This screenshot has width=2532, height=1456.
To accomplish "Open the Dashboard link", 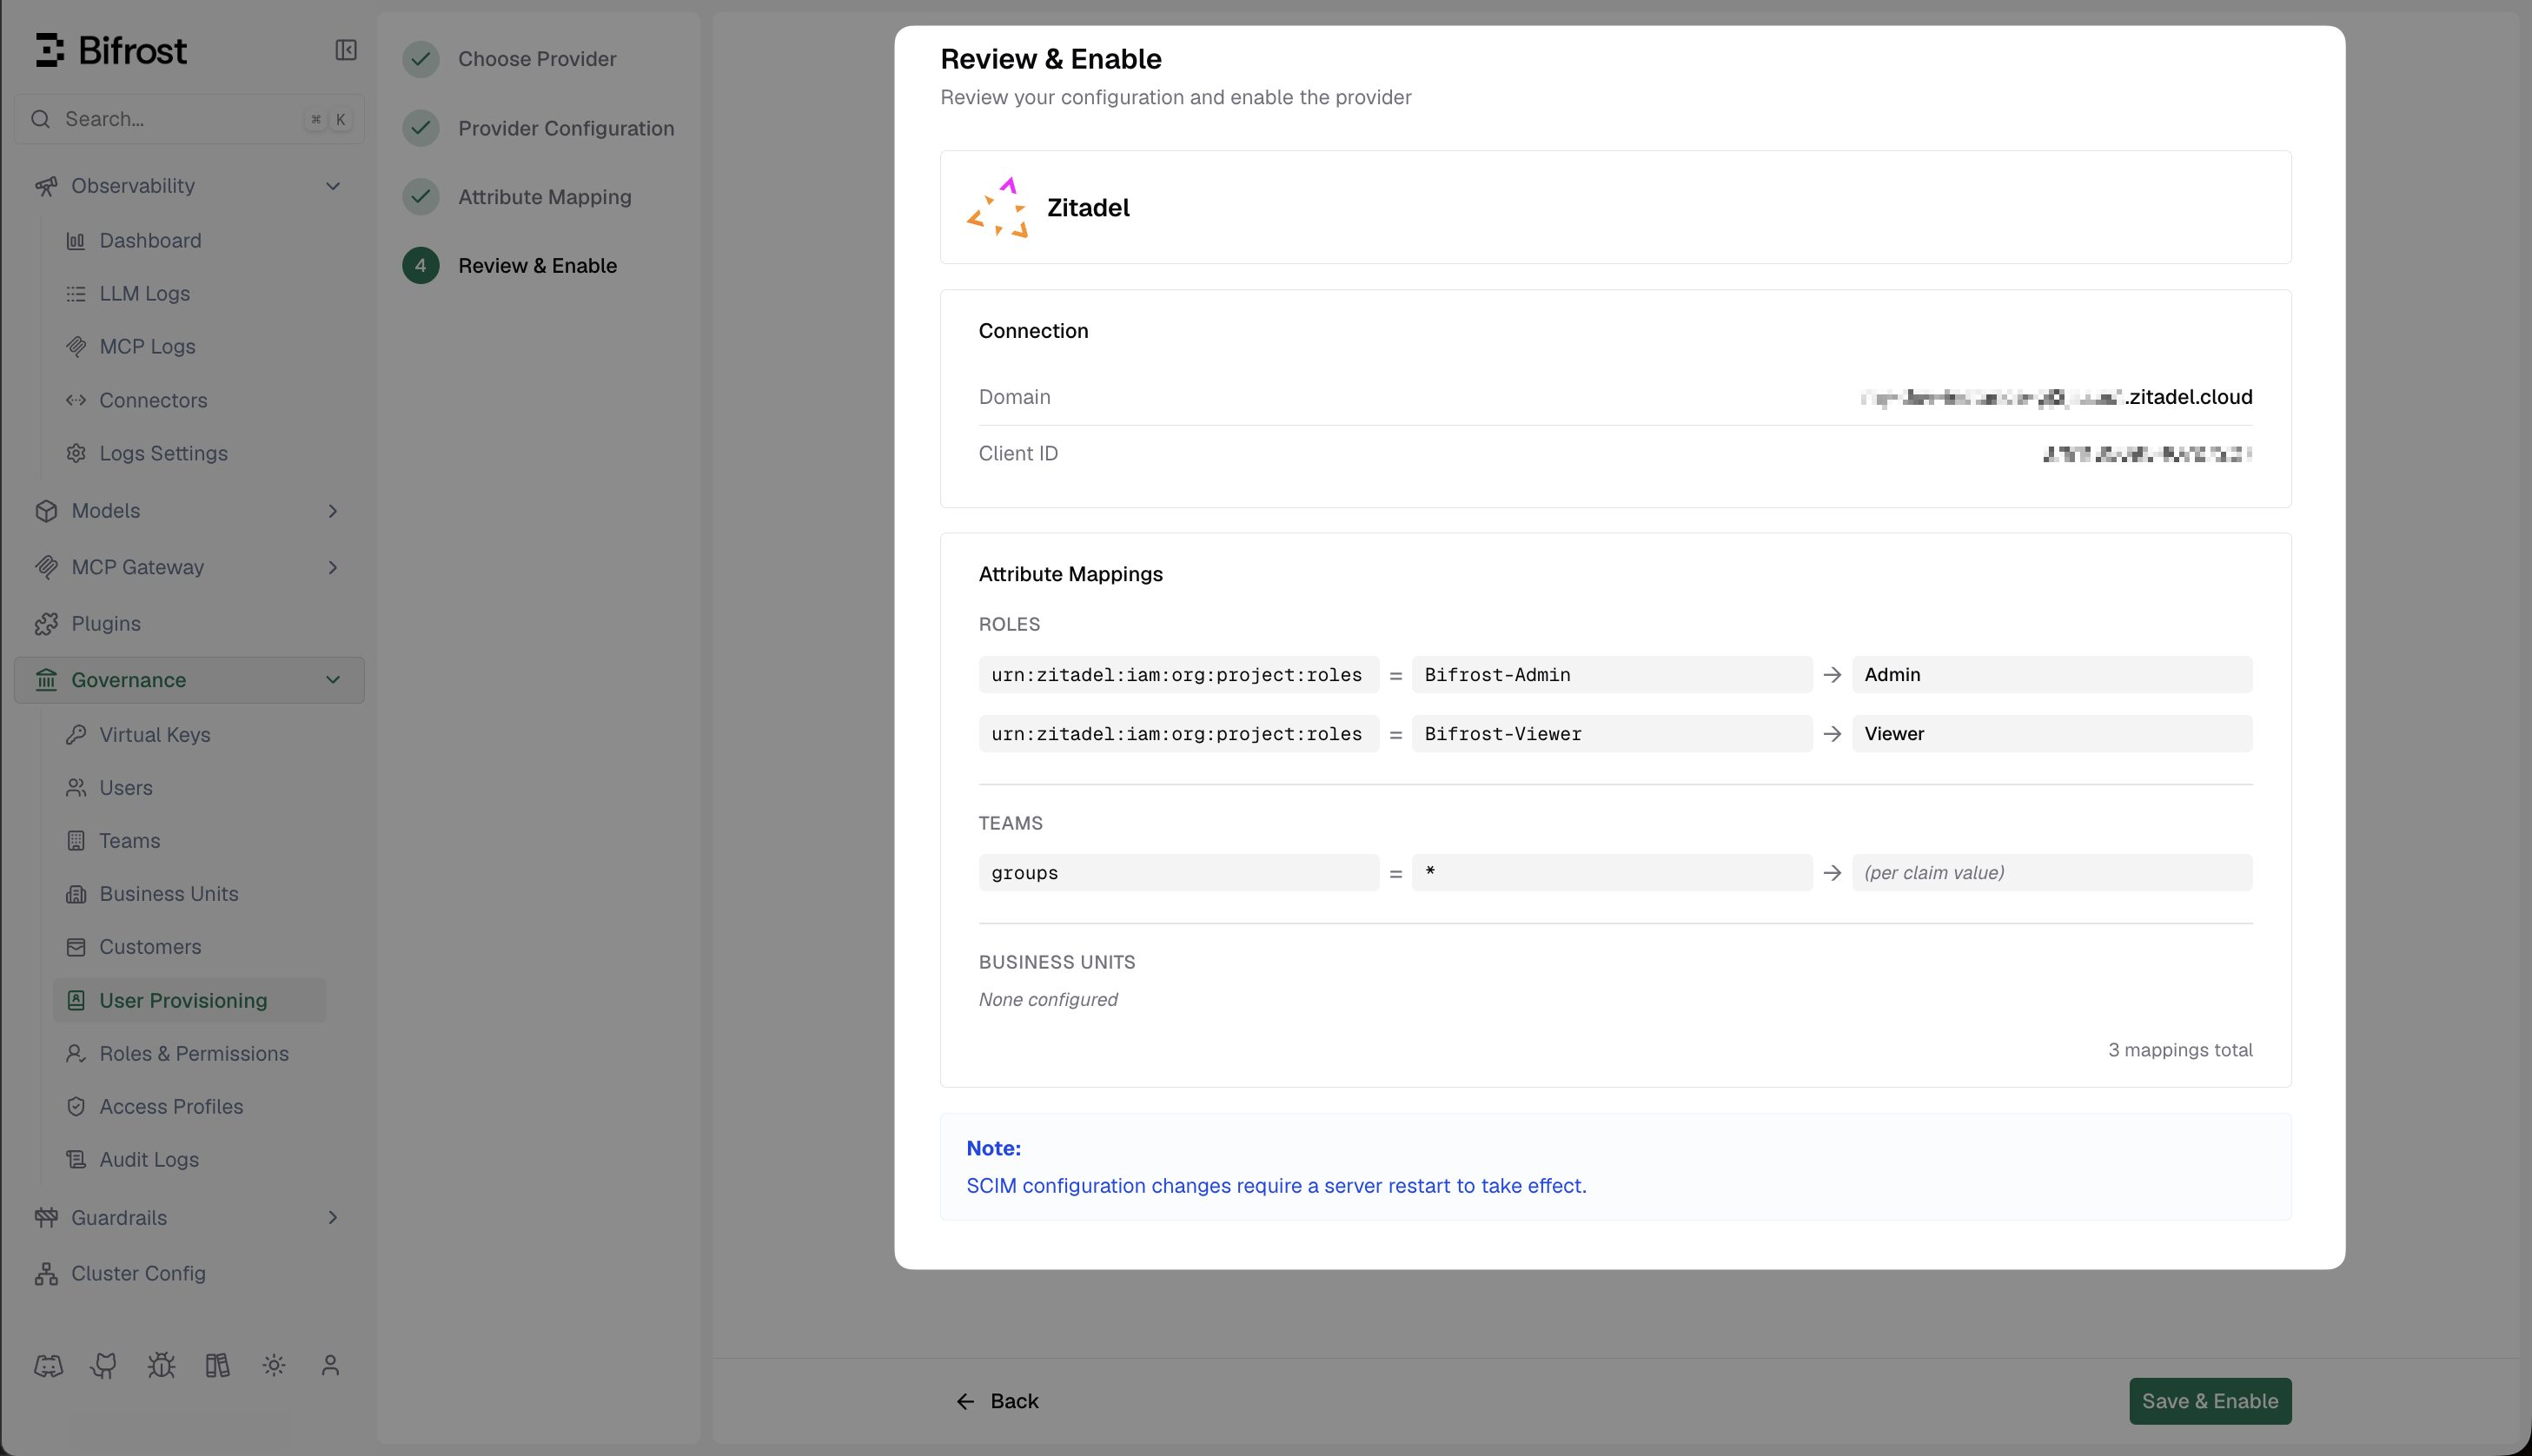I will pyautogui.click(x=150, y=240).
